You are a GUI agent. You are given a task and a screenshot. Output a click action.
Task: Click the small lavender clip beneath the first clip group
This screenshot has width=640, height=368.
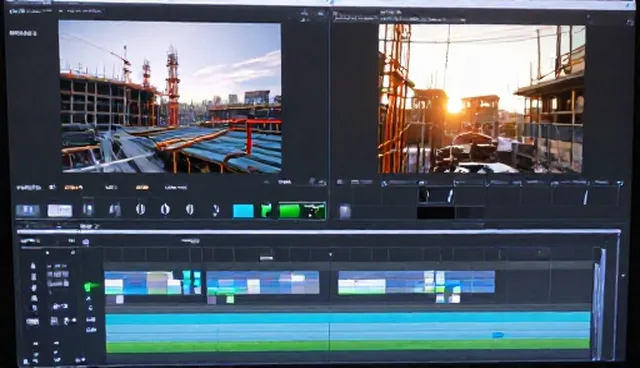[120, 299]
